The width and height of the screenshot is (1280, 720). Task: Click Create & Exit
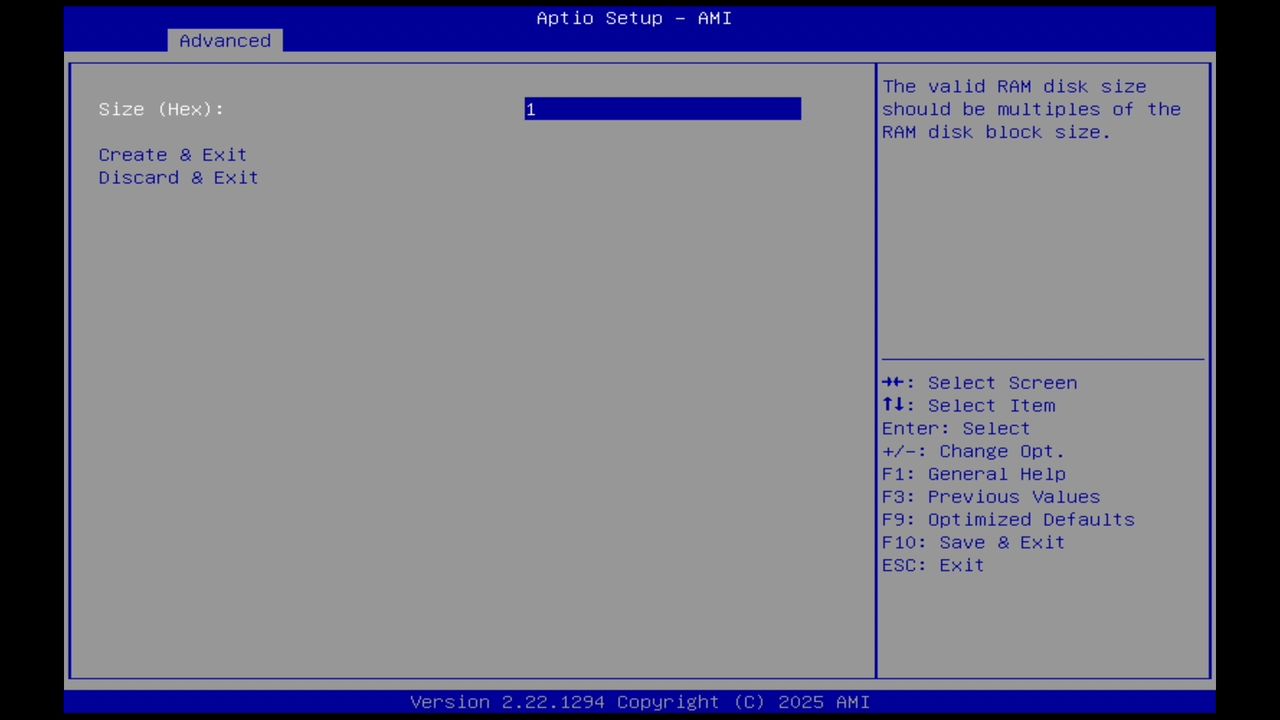(x=172, y=154)
